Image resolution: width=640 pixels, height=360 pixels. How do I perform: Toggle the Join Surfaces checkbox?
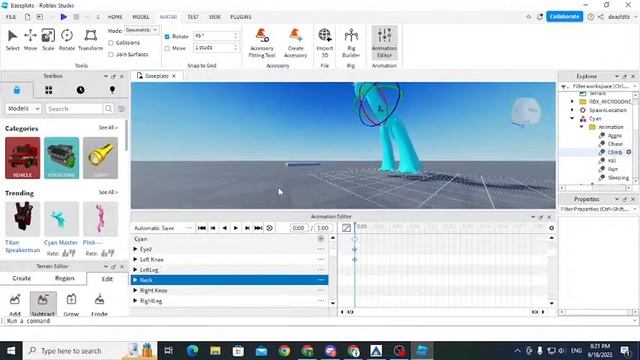point(111,54)
